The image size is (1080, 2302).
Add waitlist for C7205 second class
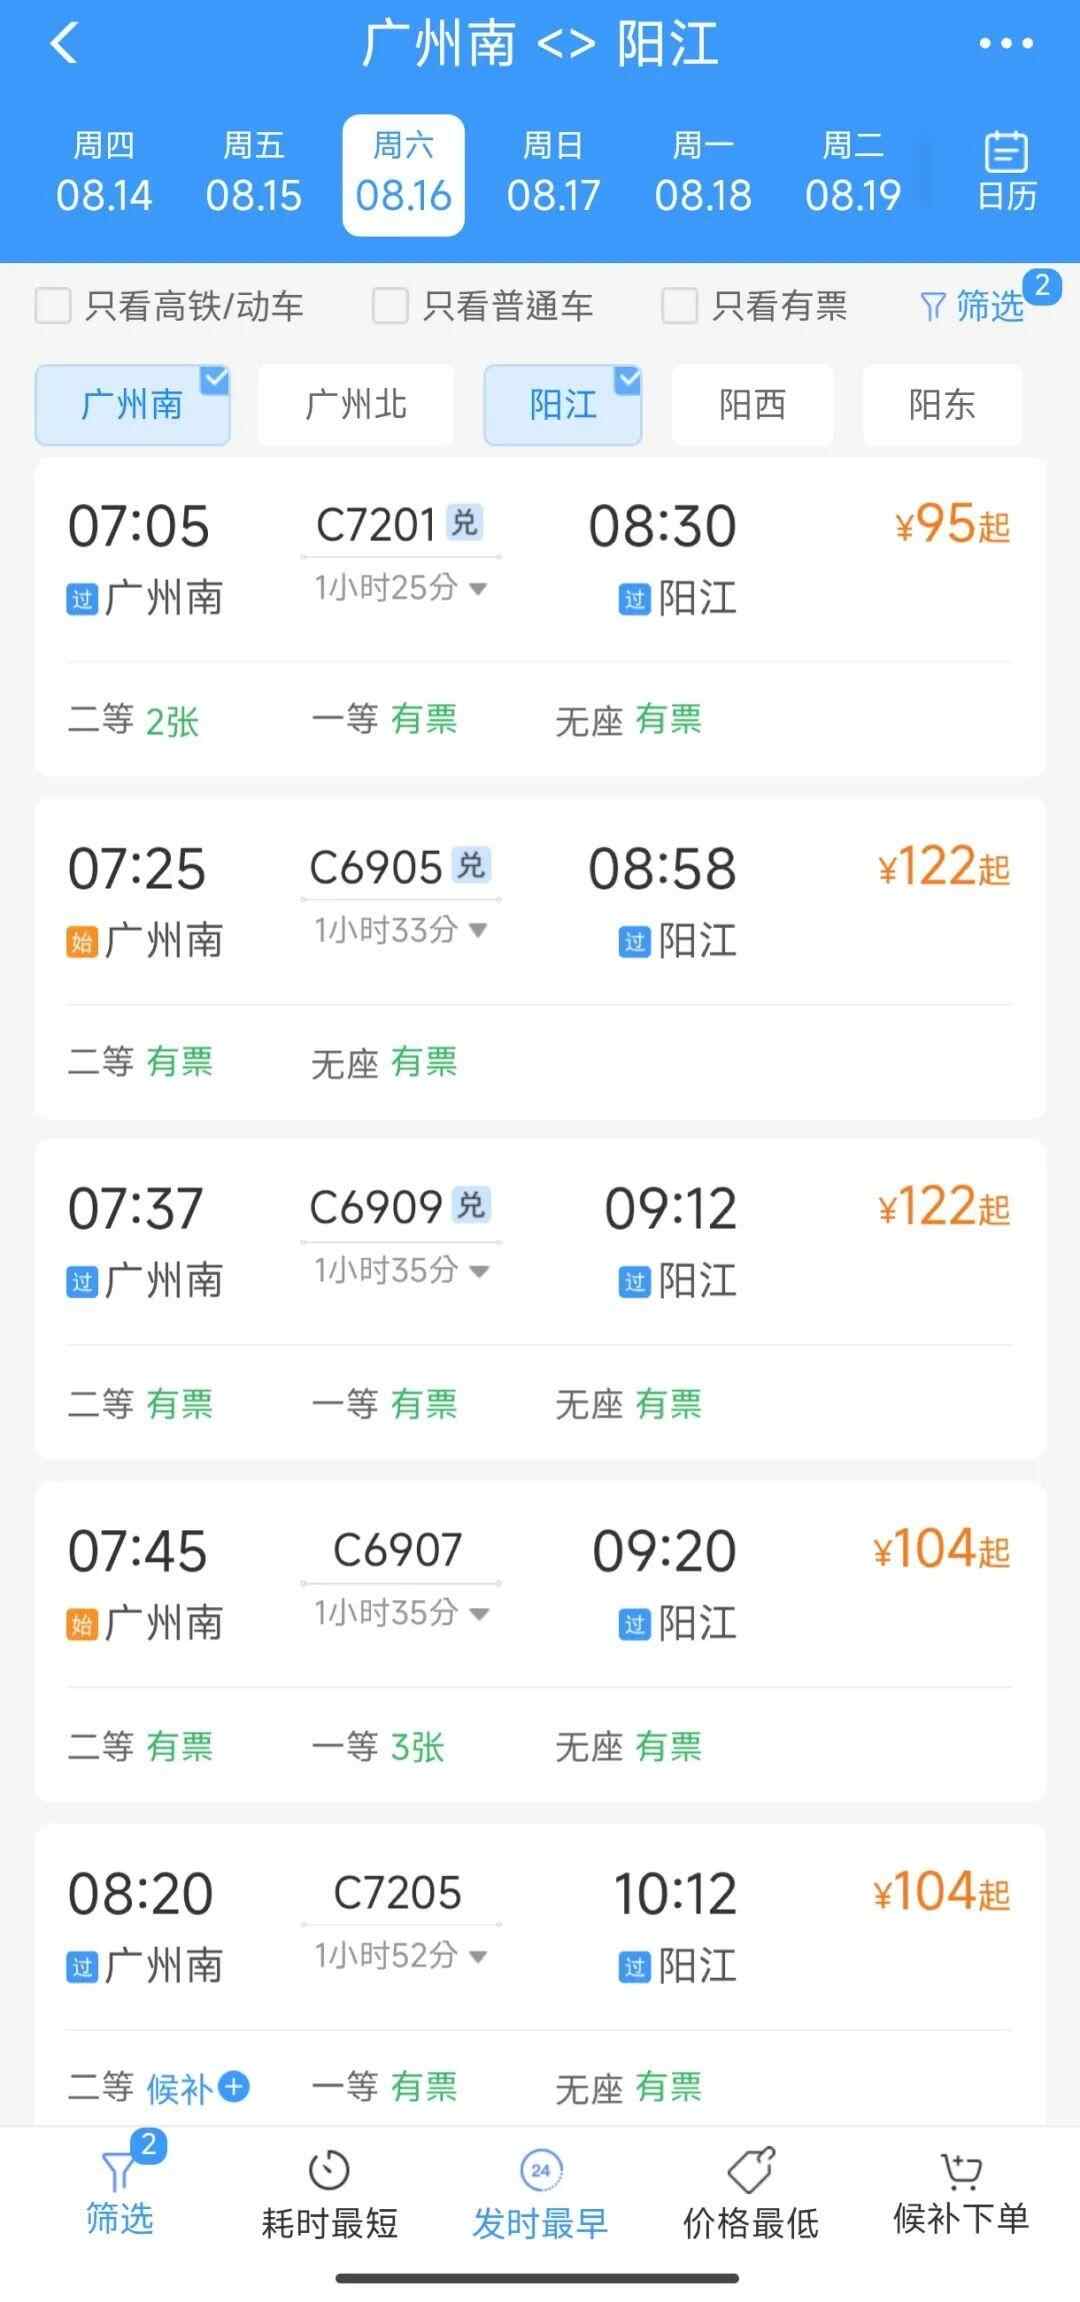tap(233, 2087)
